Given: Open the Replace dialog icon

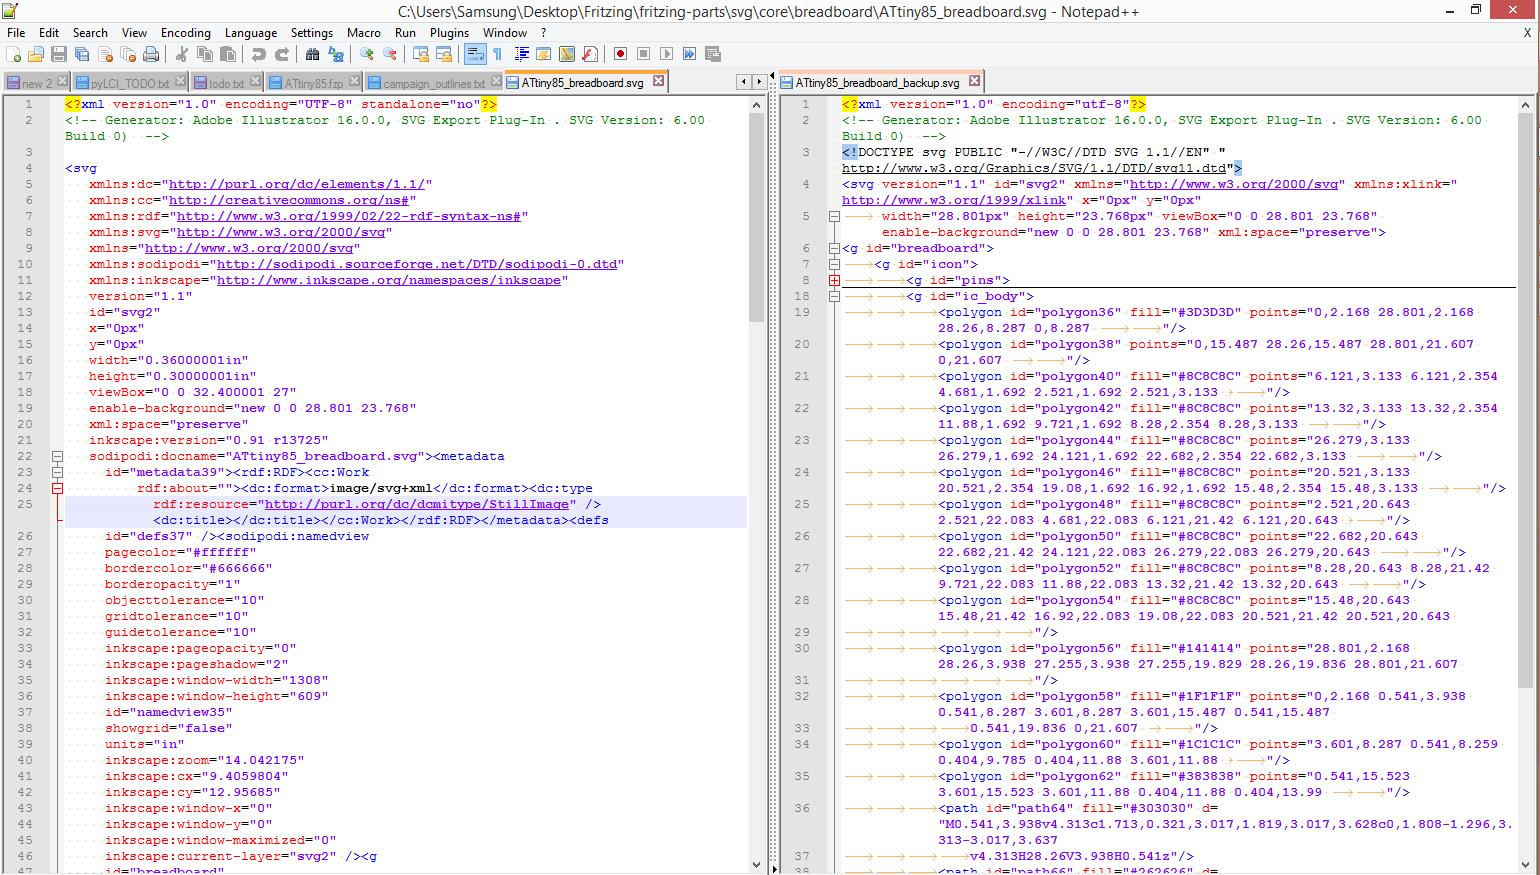Looking at the screenshot, I should tap(336, 54).
